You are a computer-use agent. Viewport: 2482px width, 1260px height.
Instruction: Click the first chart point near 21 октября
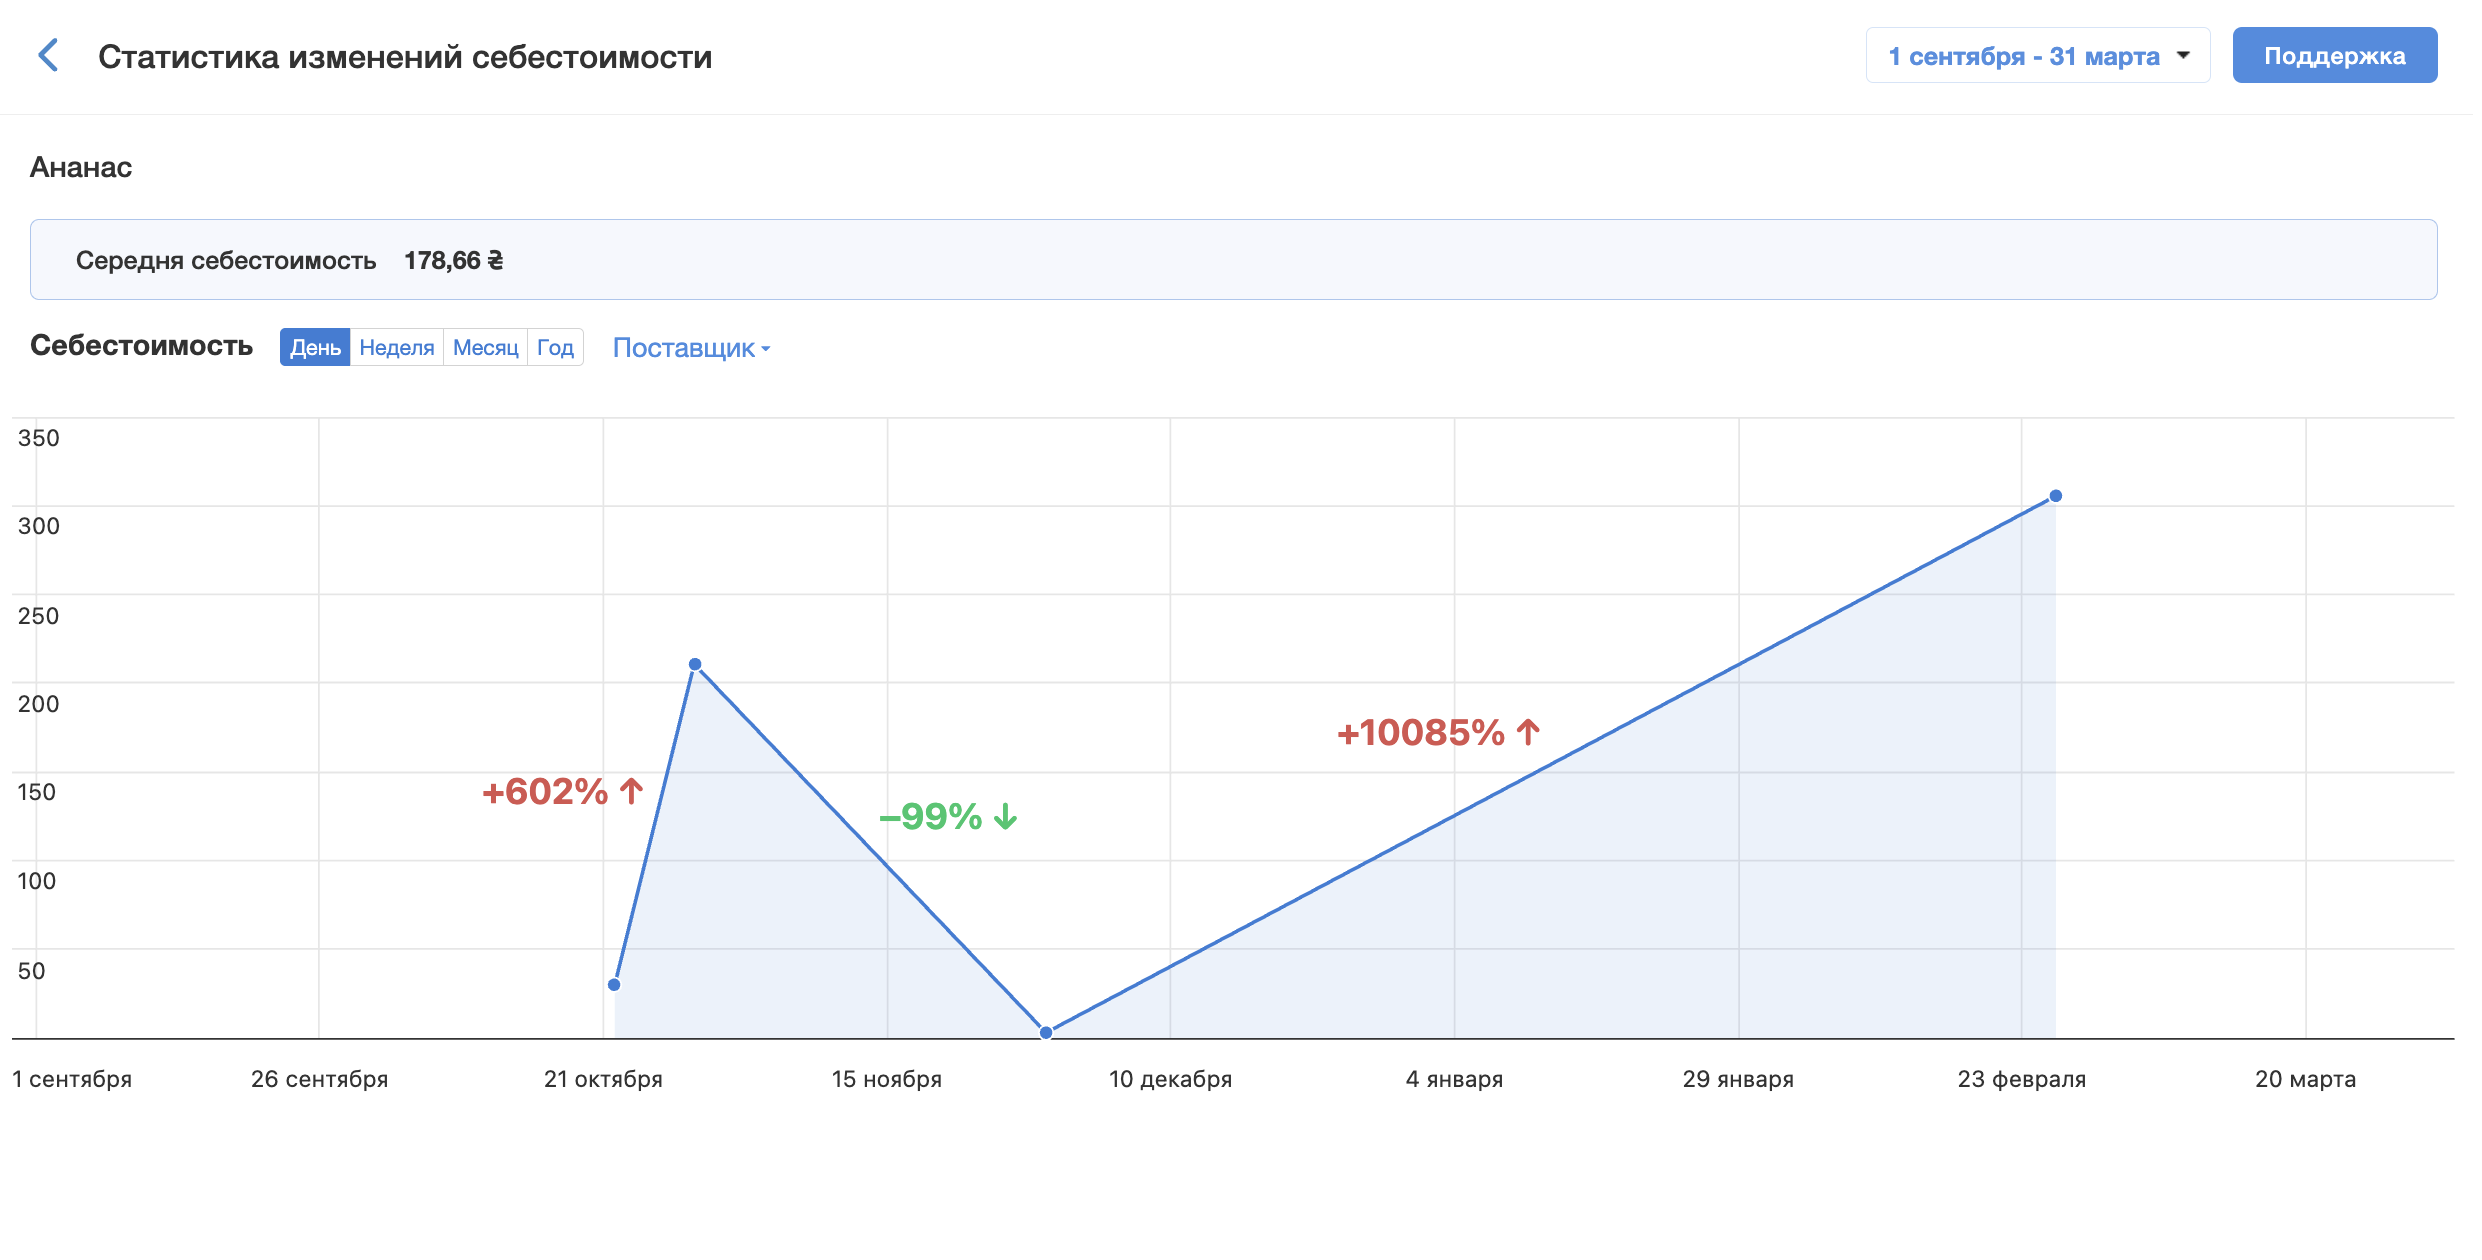[x=614, y=985]
